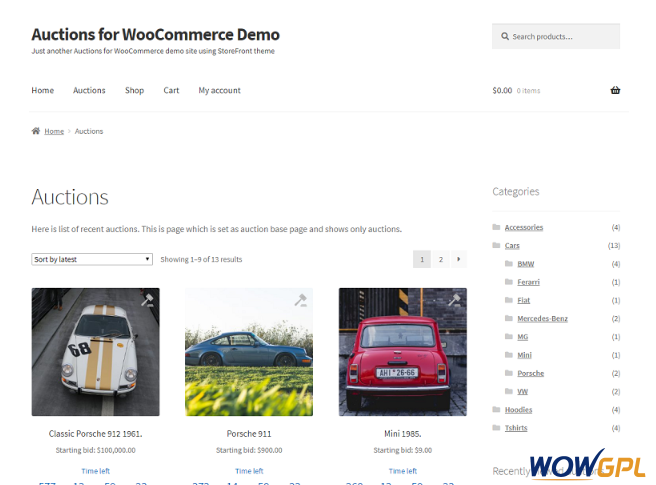
Task: Open the VW category link
Action: coord(523,392)
